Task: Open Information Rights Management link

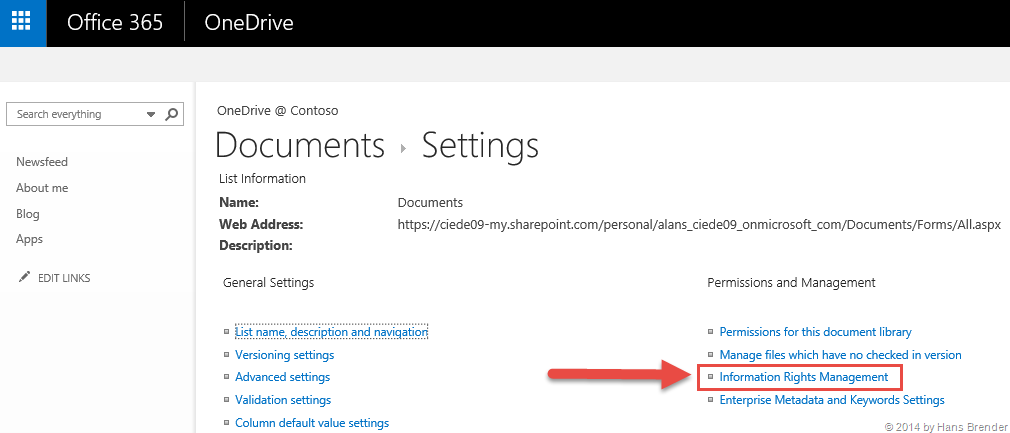Action: pyautogui.click(x=803, y=377)
